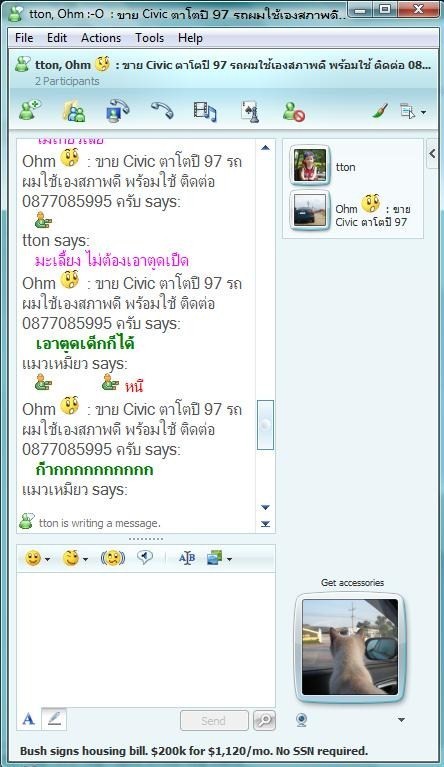Screen dimensions: 444x767
Task: Invite someone to this conversation
Action: (x=30, y=111)
